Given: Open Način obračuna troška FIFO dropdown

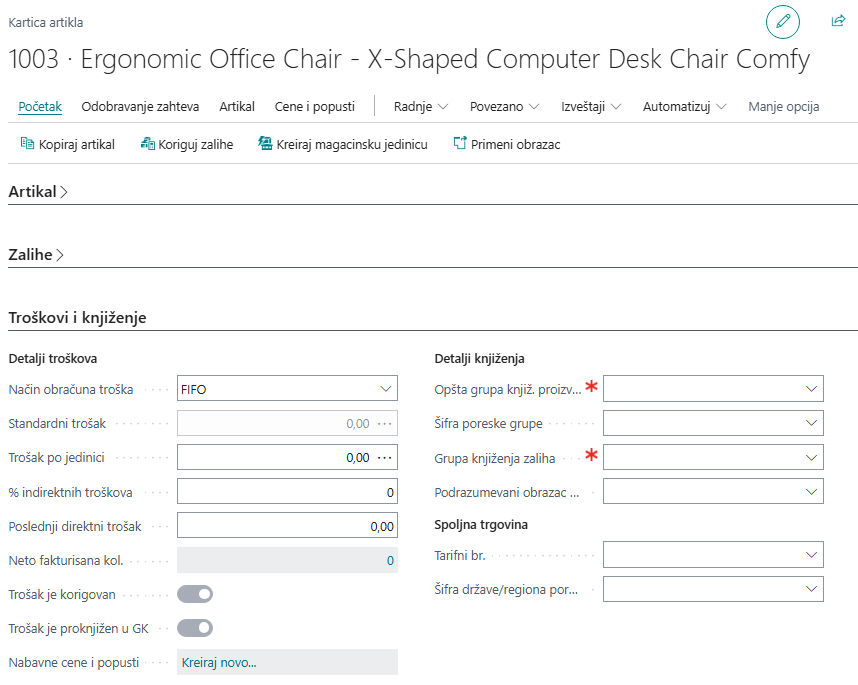Looking at the screenshot, I should [x=386, y=389].
